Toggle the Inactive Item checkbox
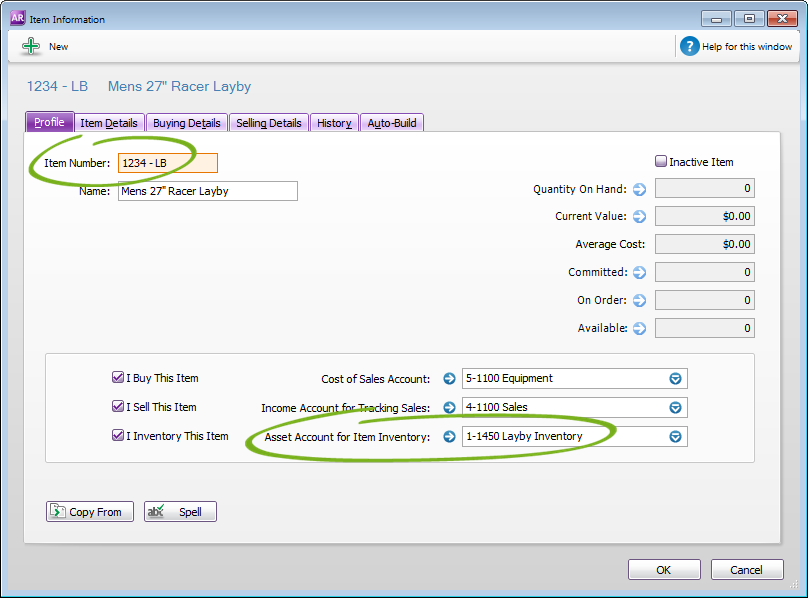The image size is (808, 598). [x=661, y=161]
